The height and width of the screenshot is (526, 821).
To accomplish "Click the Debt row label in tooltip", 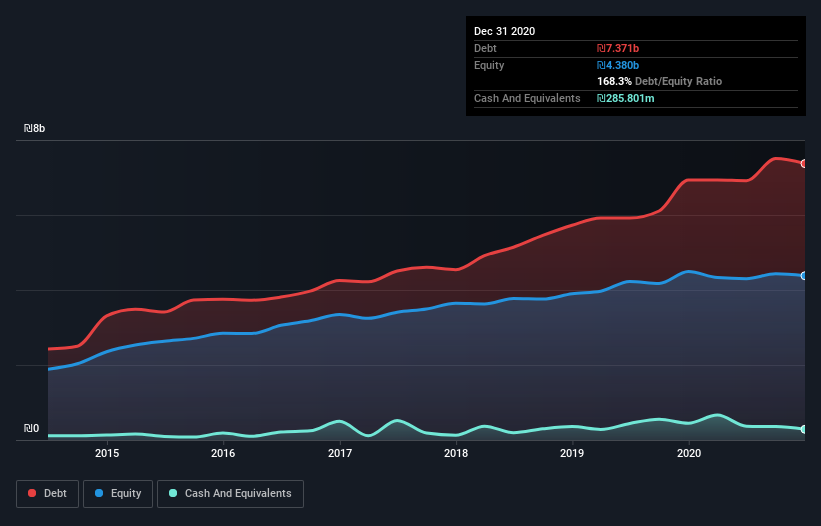I will (485, 48).
